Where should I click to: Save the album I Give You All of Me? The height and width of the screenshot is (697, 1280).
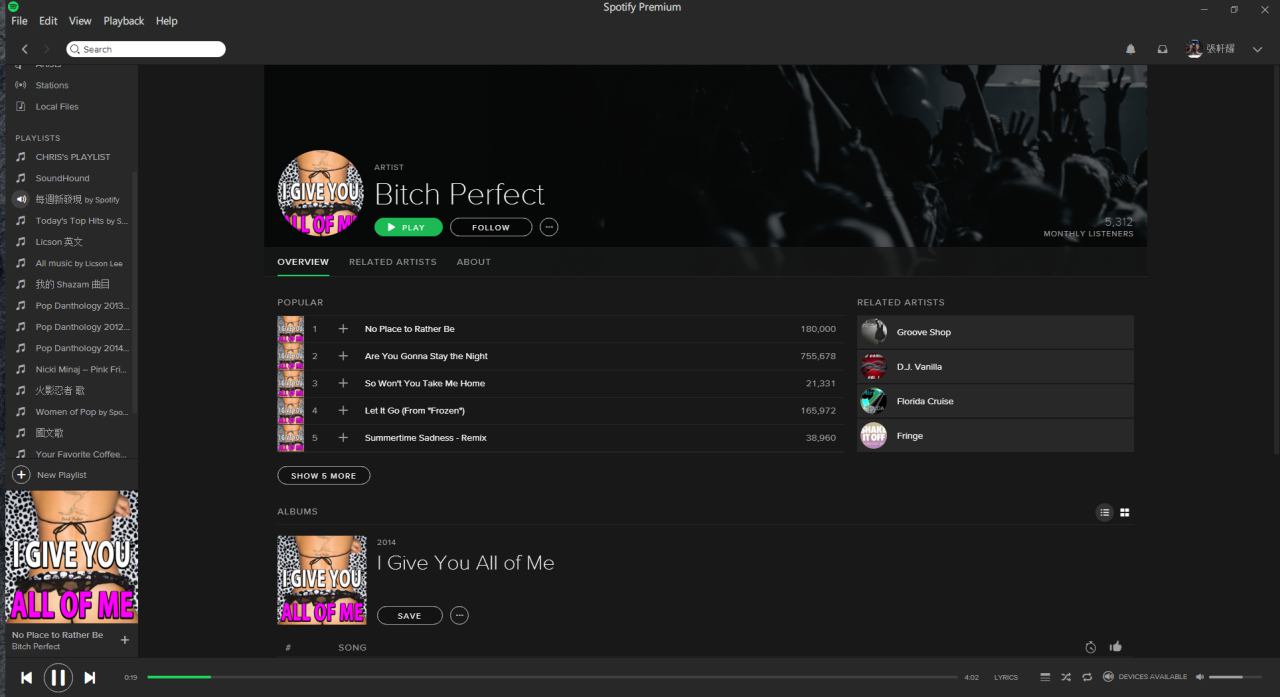coord(410,615)
